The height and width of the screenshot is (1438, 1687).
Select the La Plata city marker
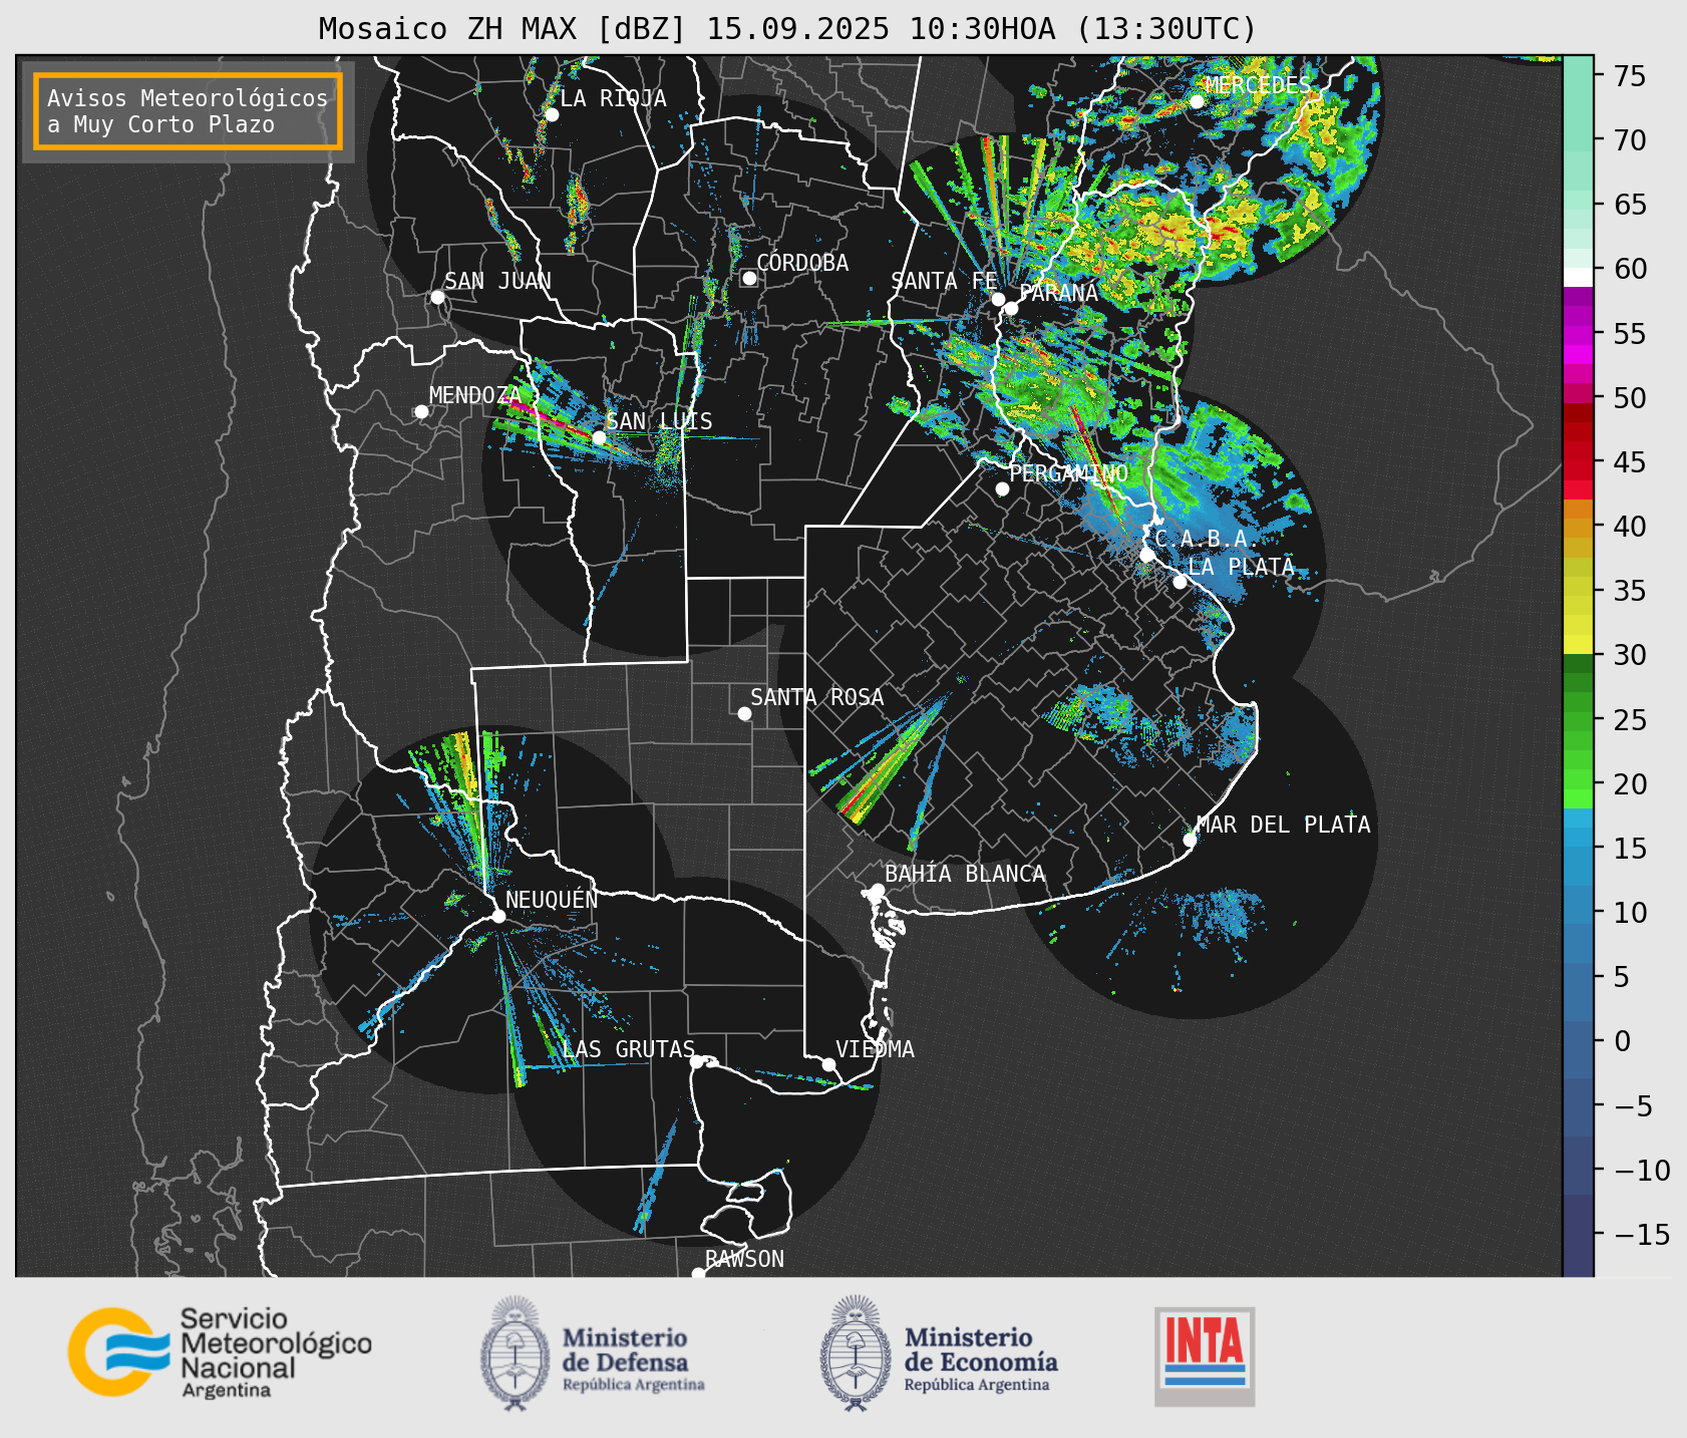point(1180,582)
